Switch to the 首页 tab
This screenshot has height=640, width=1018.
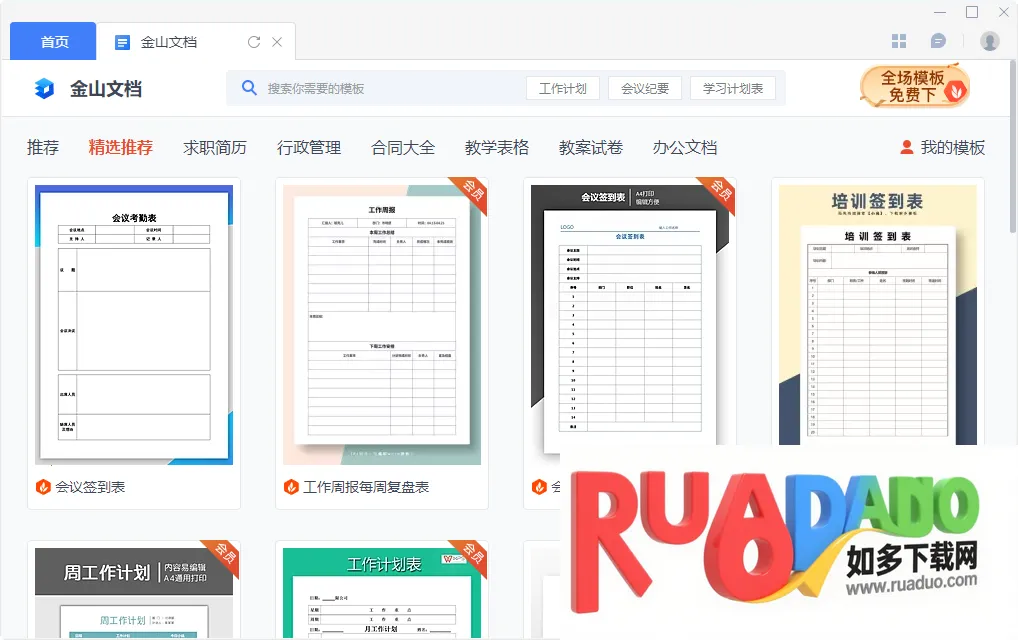(x=54, y=42)
